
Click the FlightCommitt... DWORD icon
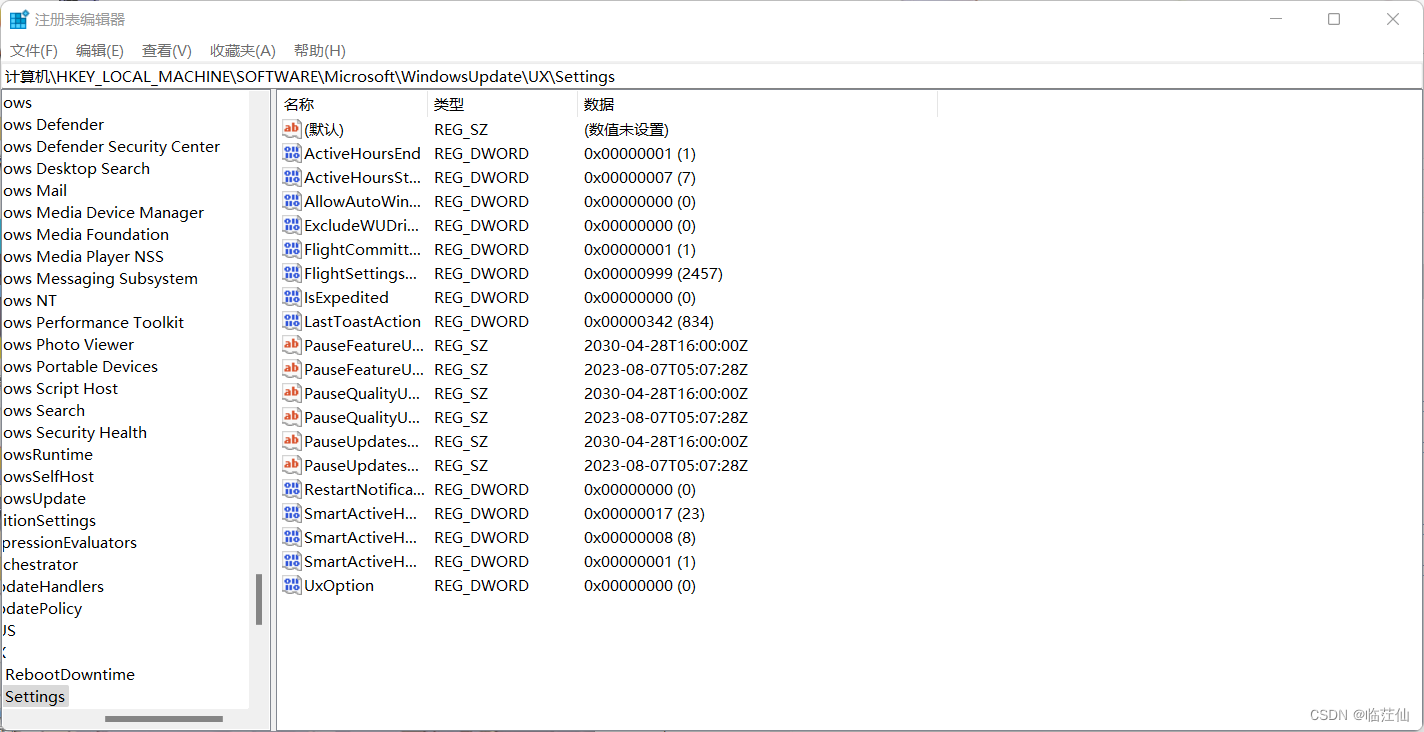click(x=292, y=249)
